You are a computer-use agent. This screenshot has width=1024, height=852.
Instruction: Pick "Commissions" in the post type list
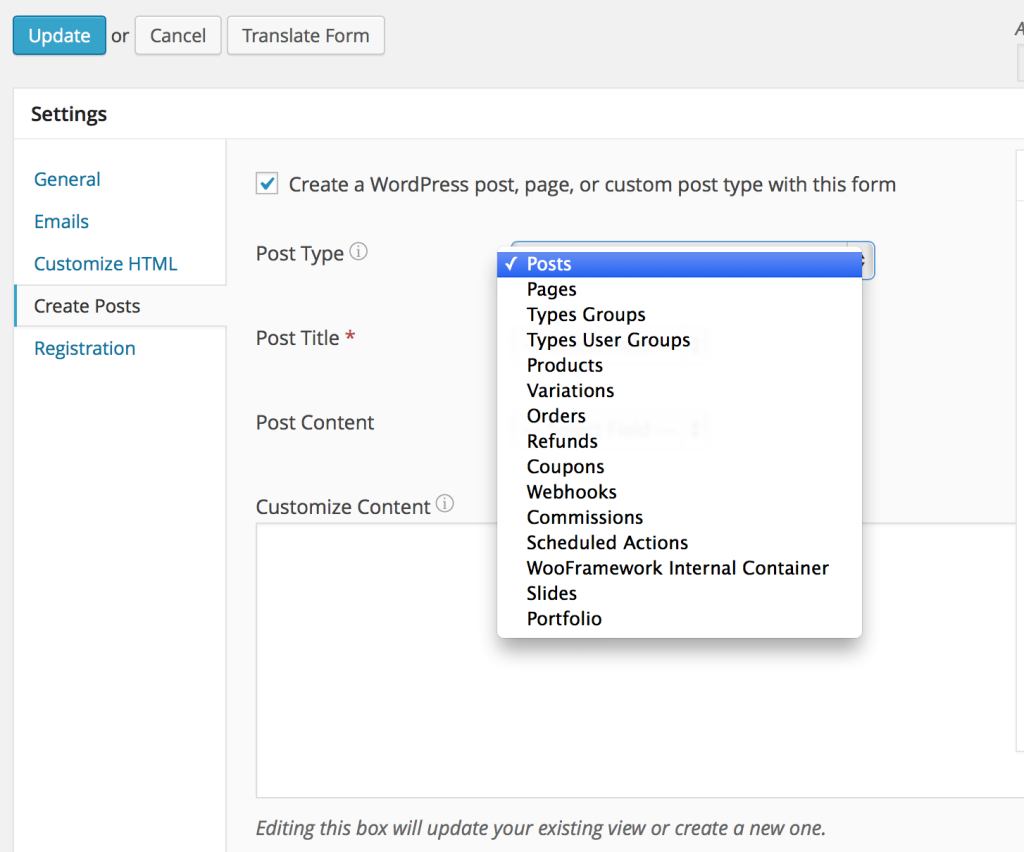(x=584, y=517)
